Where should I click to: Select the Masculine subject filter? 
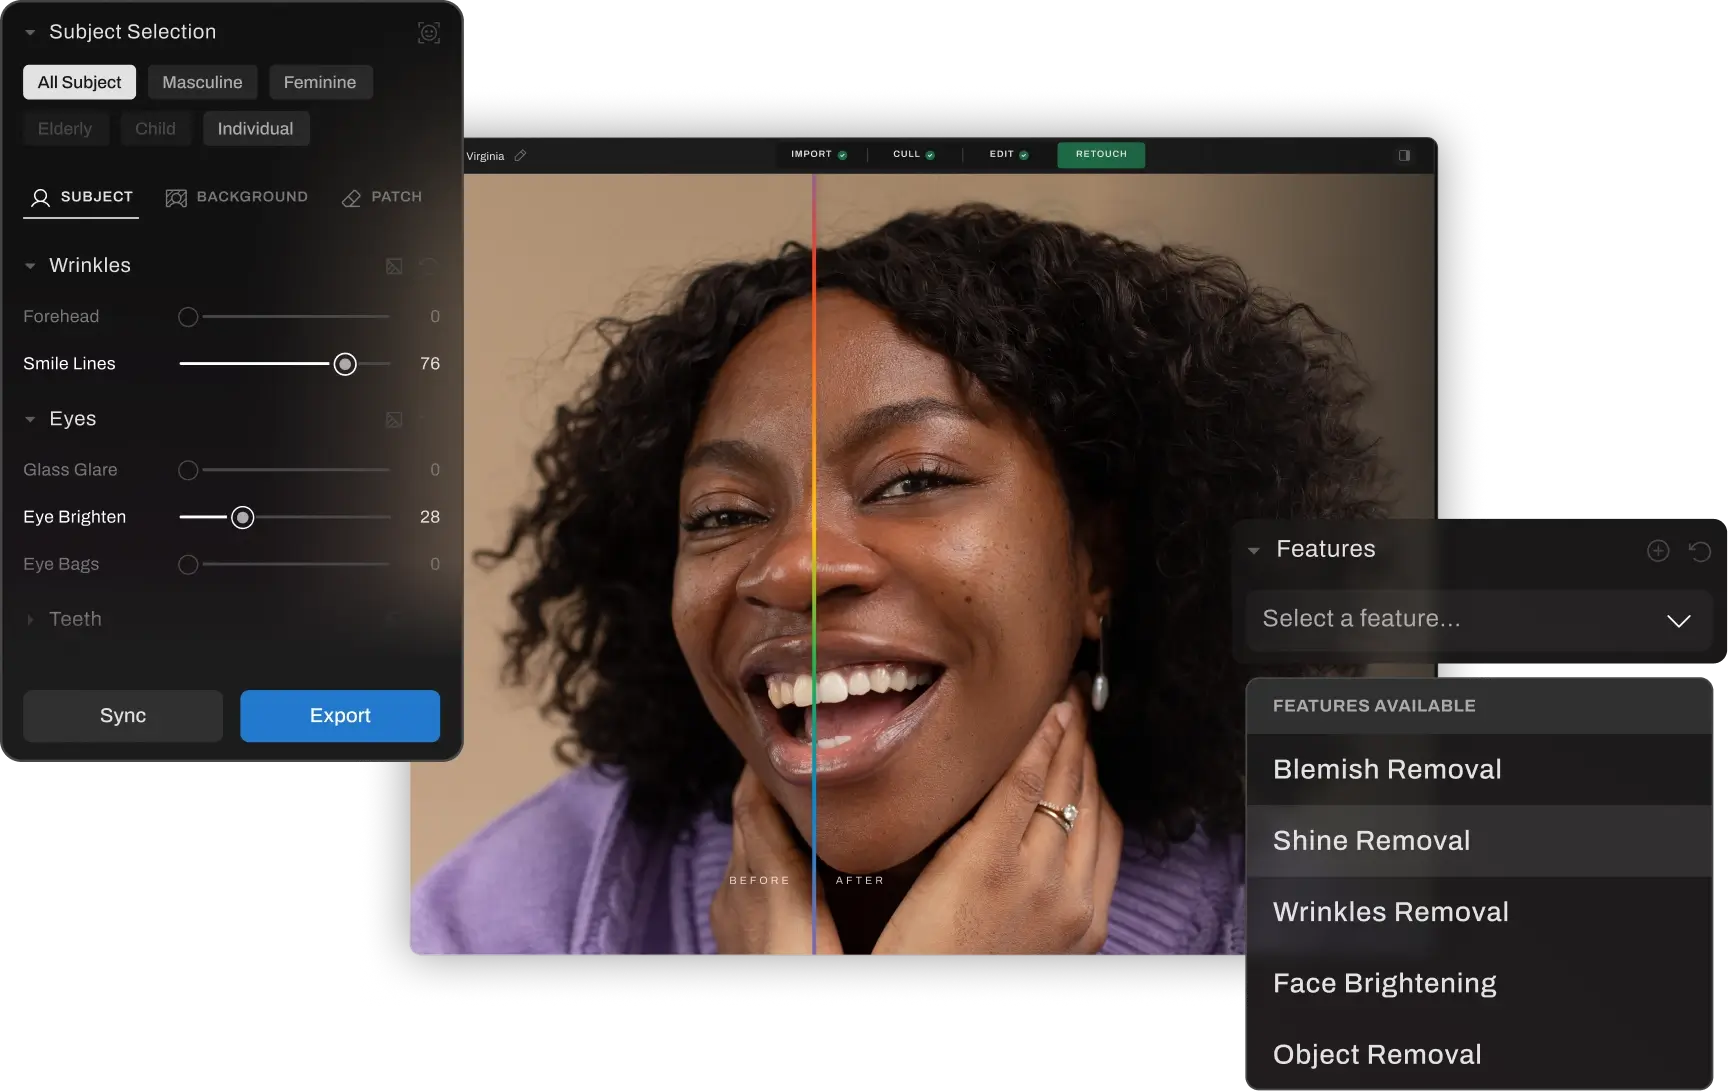pos(202,82)
